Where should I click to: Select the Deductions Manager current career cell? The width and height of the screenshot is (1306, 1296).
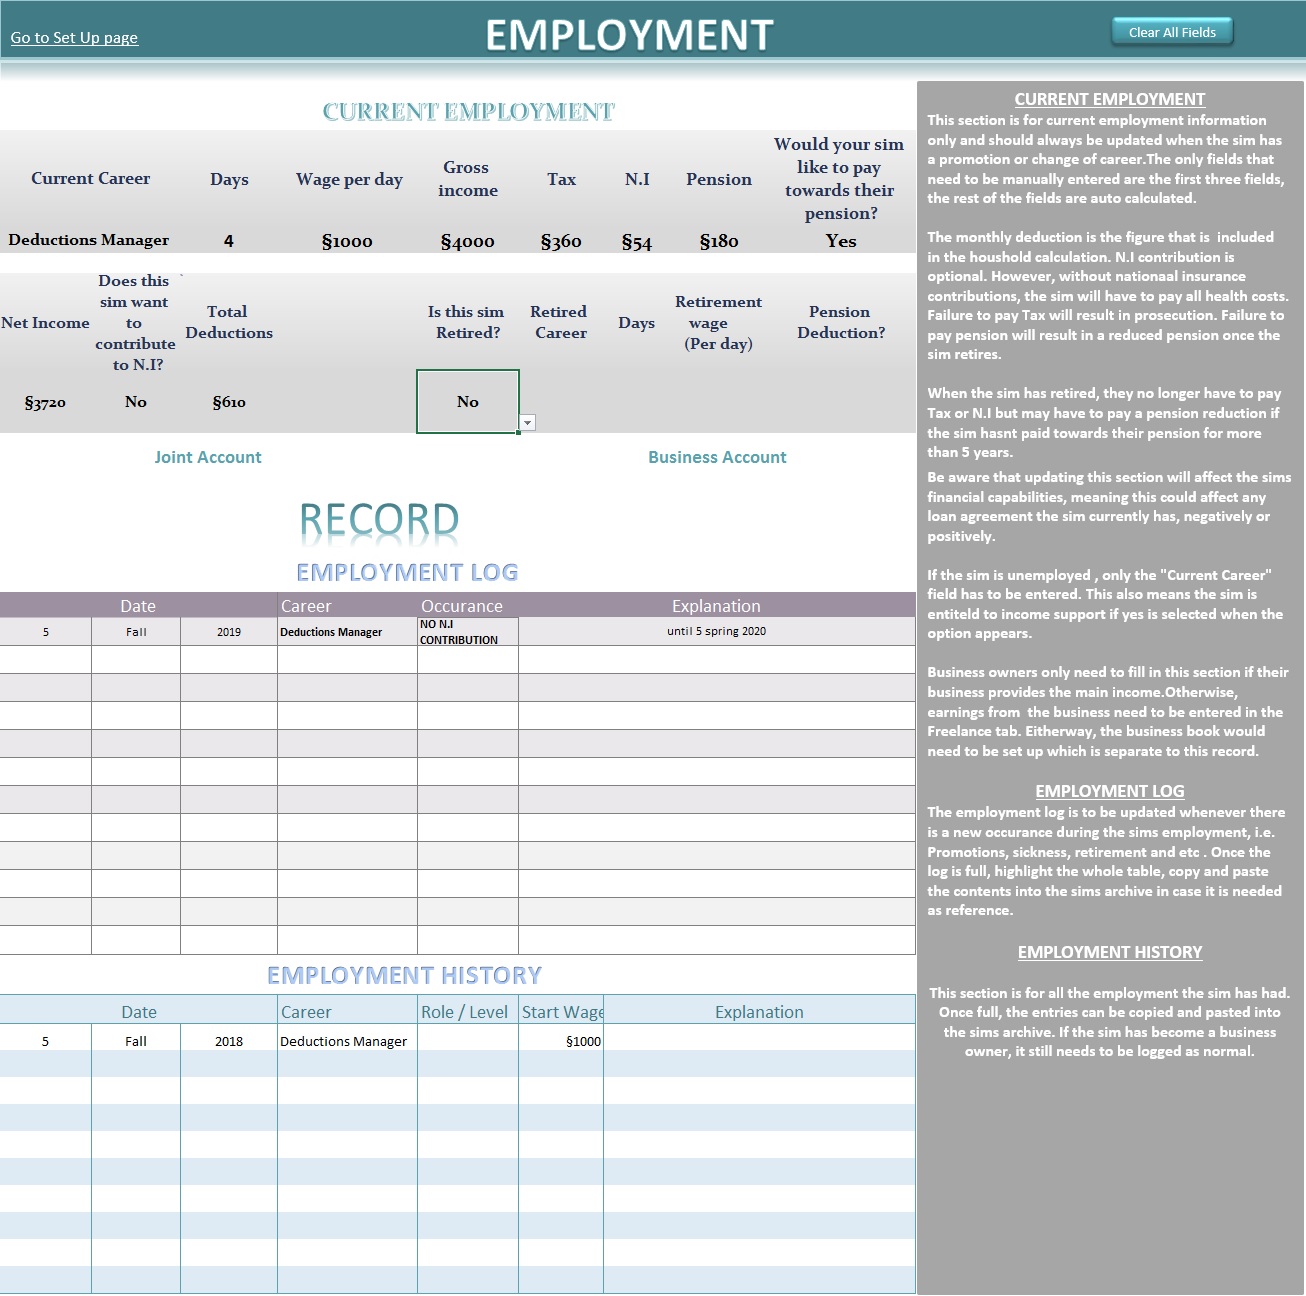click(x=89, y=240)
